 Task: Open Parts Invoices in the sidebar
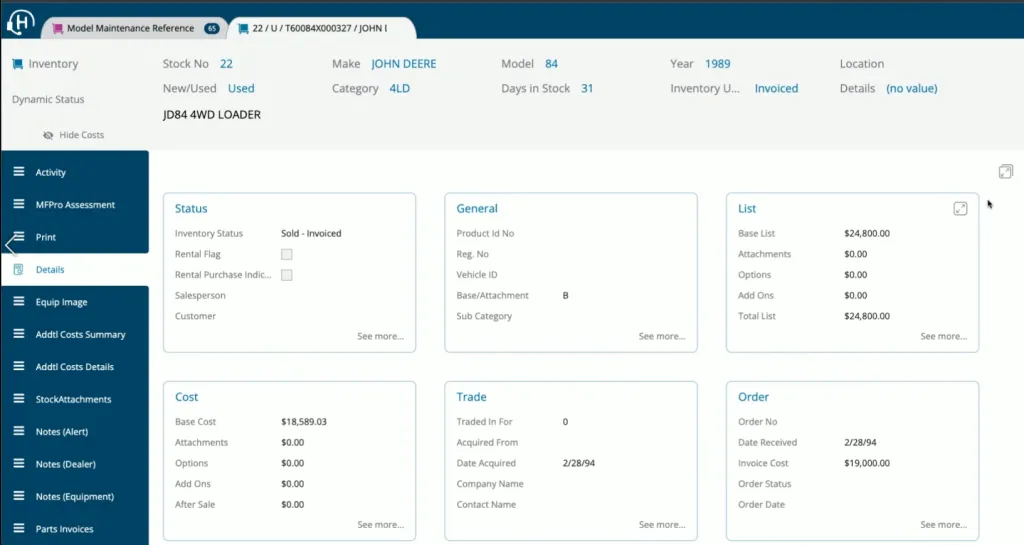click(74, 529)
